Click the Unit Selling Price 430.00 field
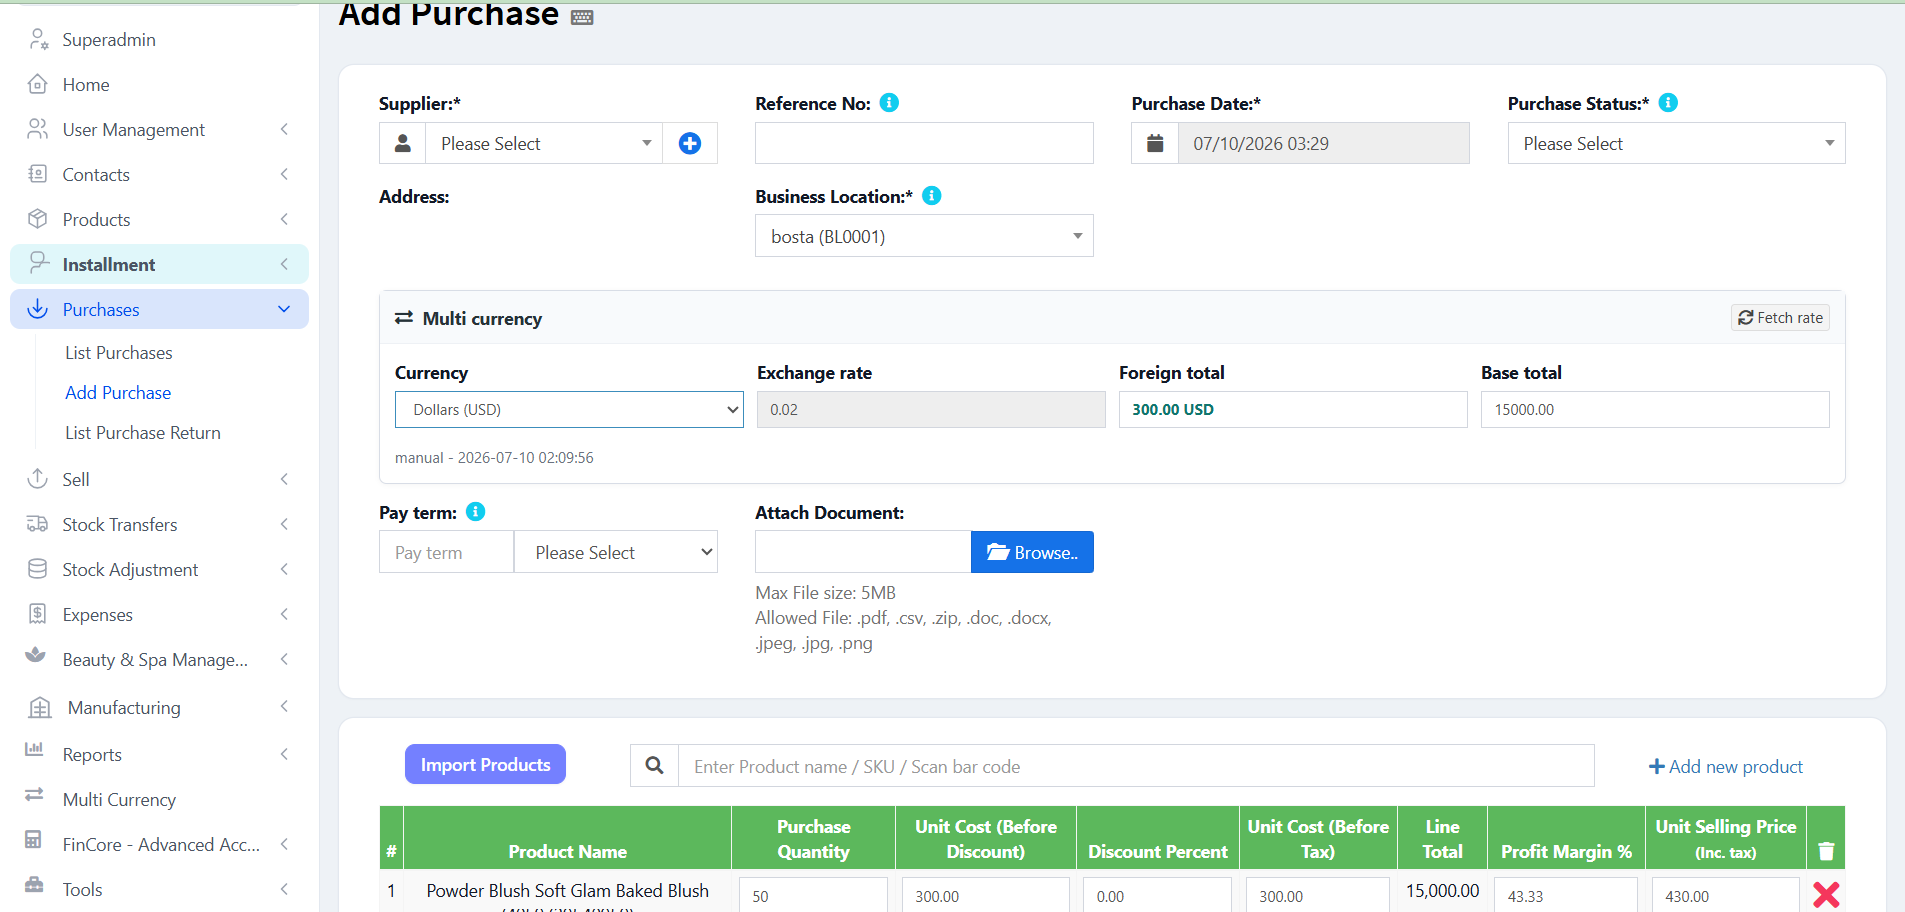This screenshot has width=1905, height=912. [x=1725, y=895]
